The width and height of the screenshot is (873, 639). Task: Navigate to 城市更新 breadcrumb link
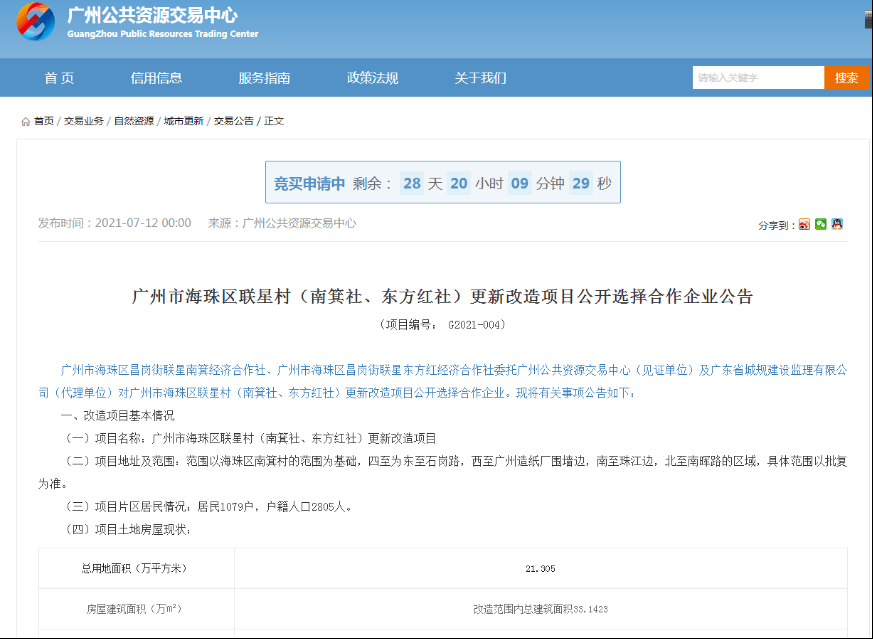(184, 121)
